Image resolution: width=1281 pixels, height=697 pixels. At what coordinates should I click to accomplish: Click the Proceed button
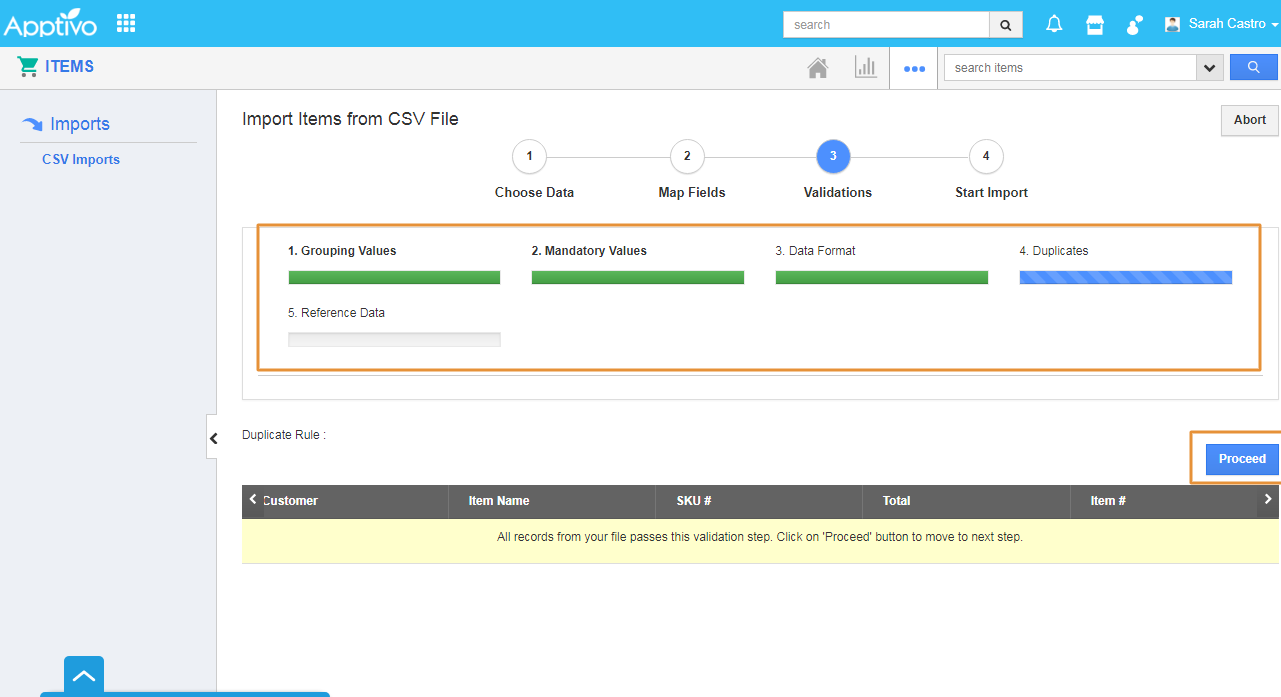[1242, 459]
